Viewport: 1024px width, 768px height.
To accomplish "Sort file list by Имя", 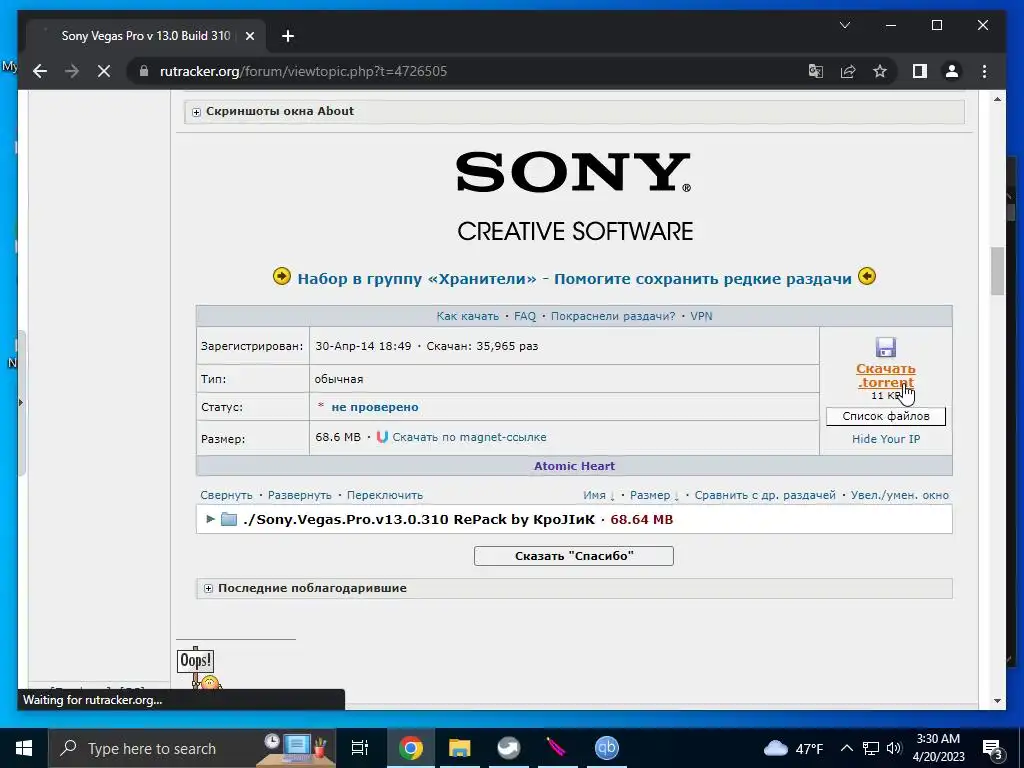I will [x=599, y=495].
